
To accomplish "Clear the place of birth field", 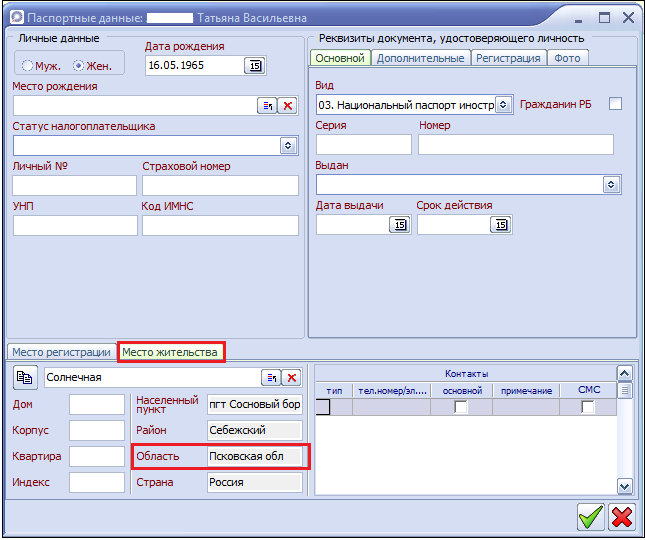I will (288, 106).
